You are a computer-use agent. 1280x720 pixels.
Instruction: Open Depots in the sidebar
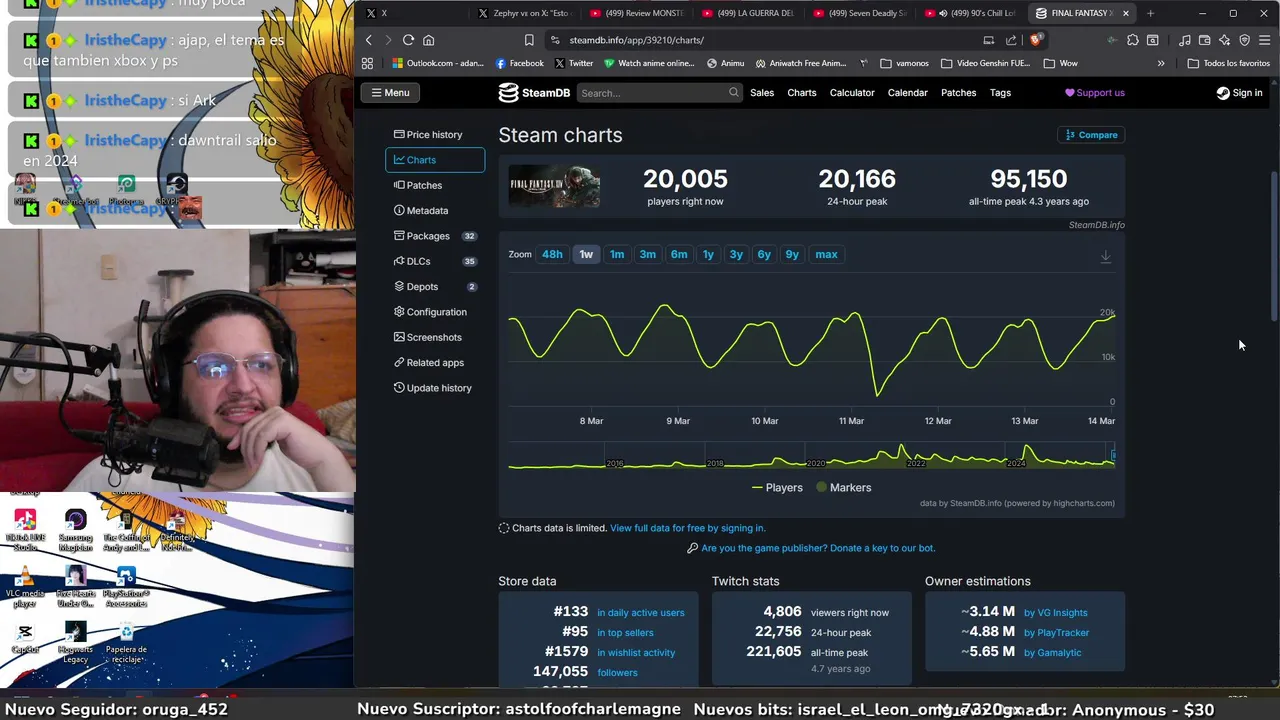[435, 286]
